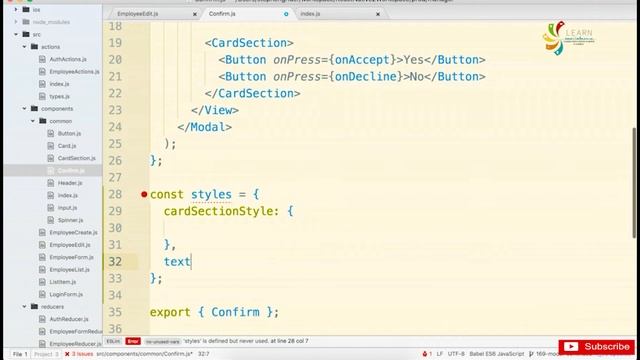This screenshot has height=360, width=640.
Task: Select types.js in actions folder
Action: [60, 96]
